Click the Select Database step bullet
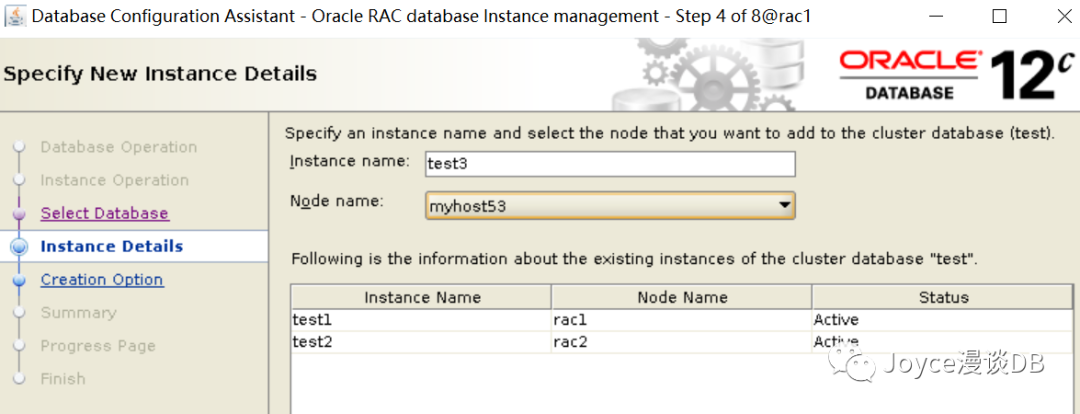The width and height of the screenshot is (1080, 414). coord(18,214)
